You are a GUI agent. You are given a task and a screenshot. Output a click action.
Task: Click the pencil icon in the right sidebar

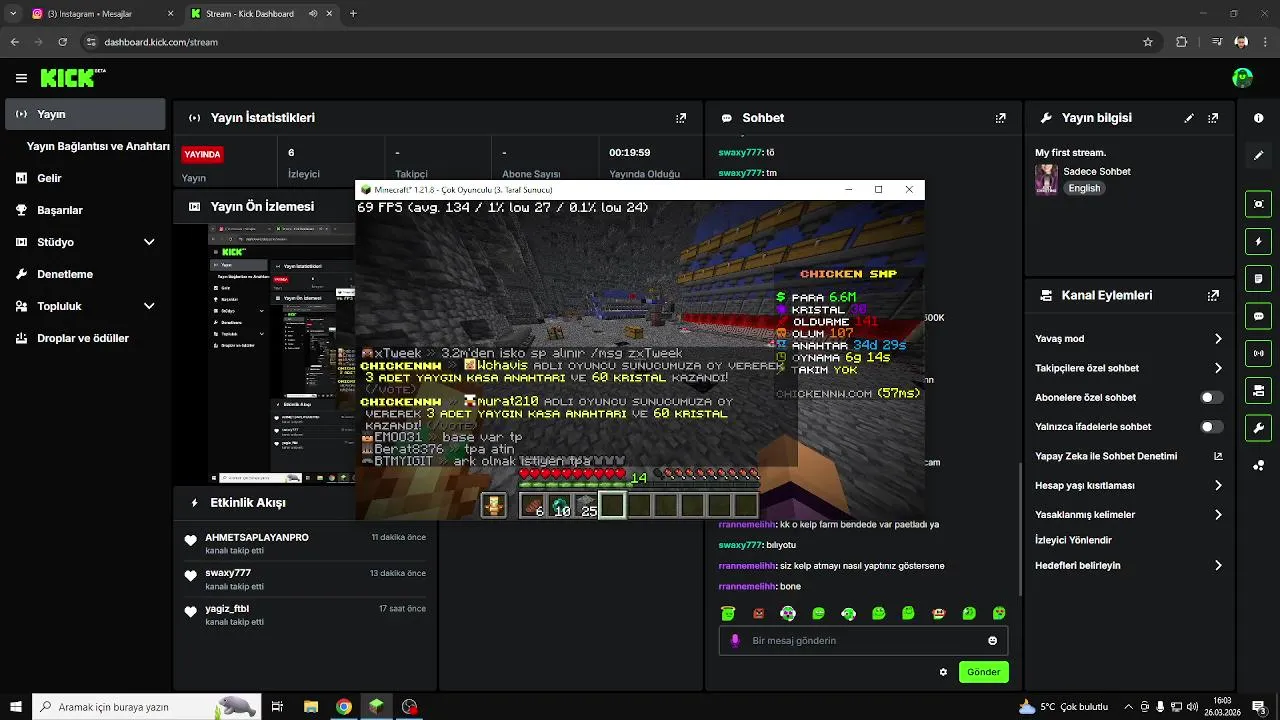(1259, 156)
